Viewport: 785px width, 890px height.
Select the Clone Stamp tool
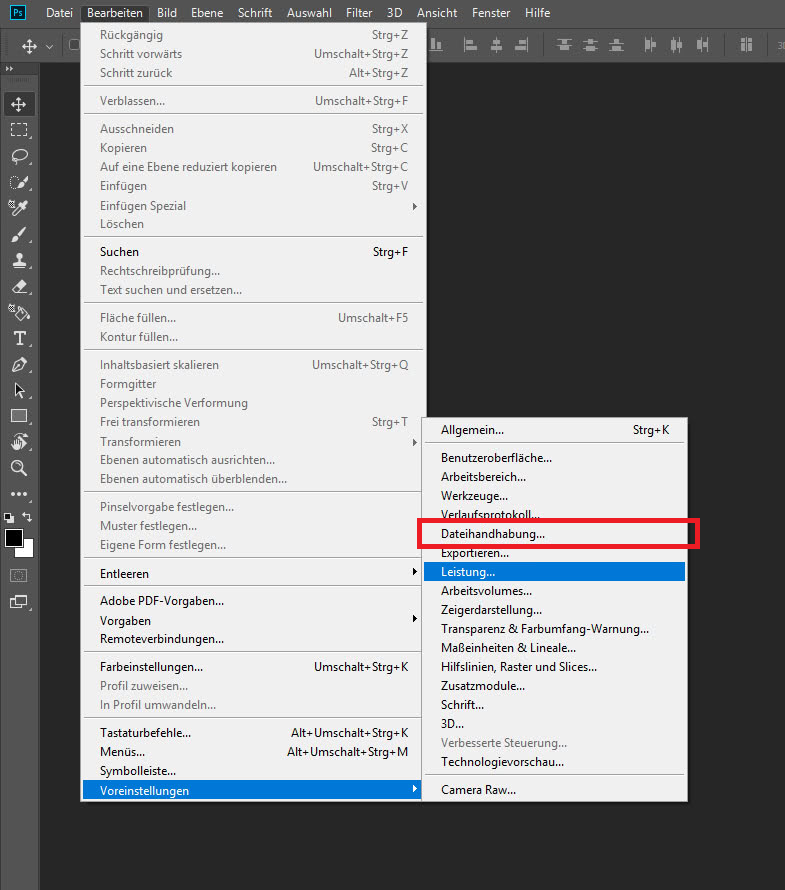[x=19, y=261]
